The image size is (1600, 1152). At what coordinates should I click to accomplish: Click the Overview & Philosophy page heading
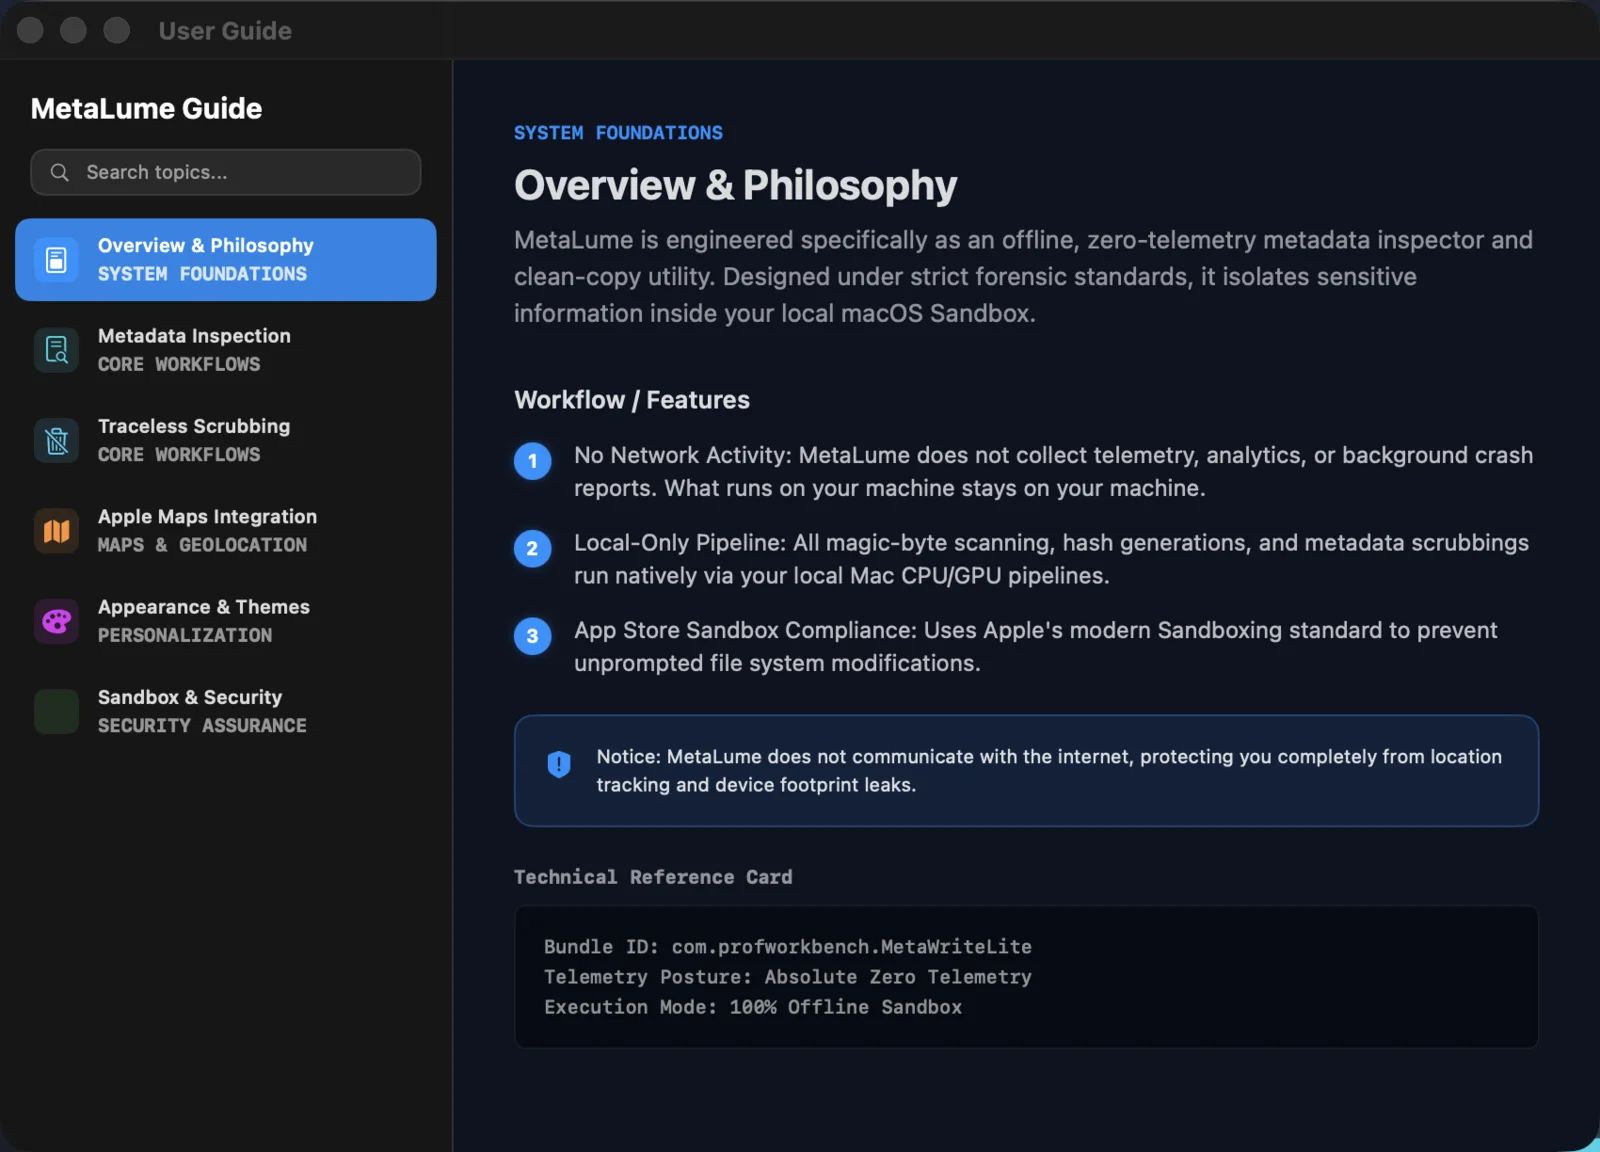pos(735,185)
